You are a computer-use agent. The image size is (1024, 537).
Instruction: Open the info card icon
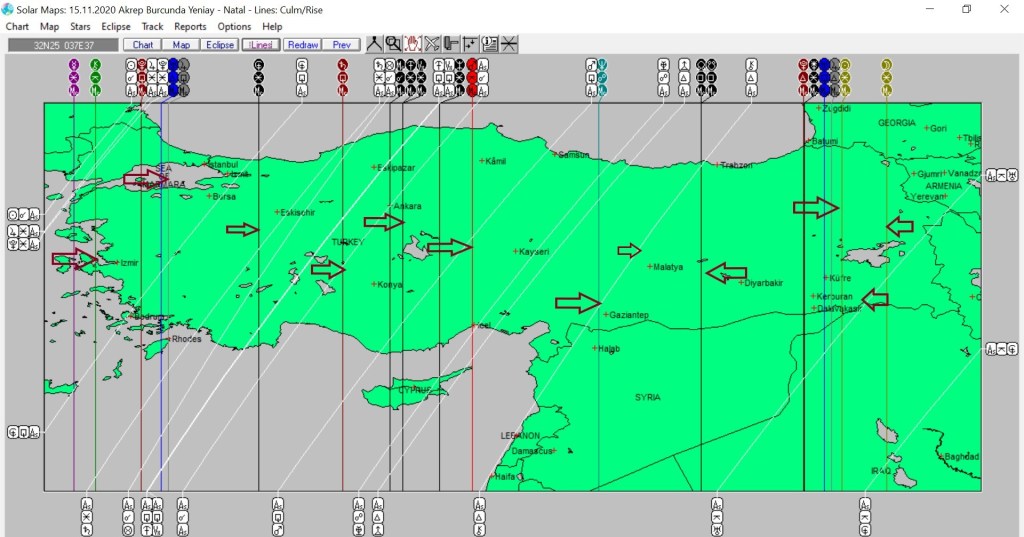pos(490,44)
